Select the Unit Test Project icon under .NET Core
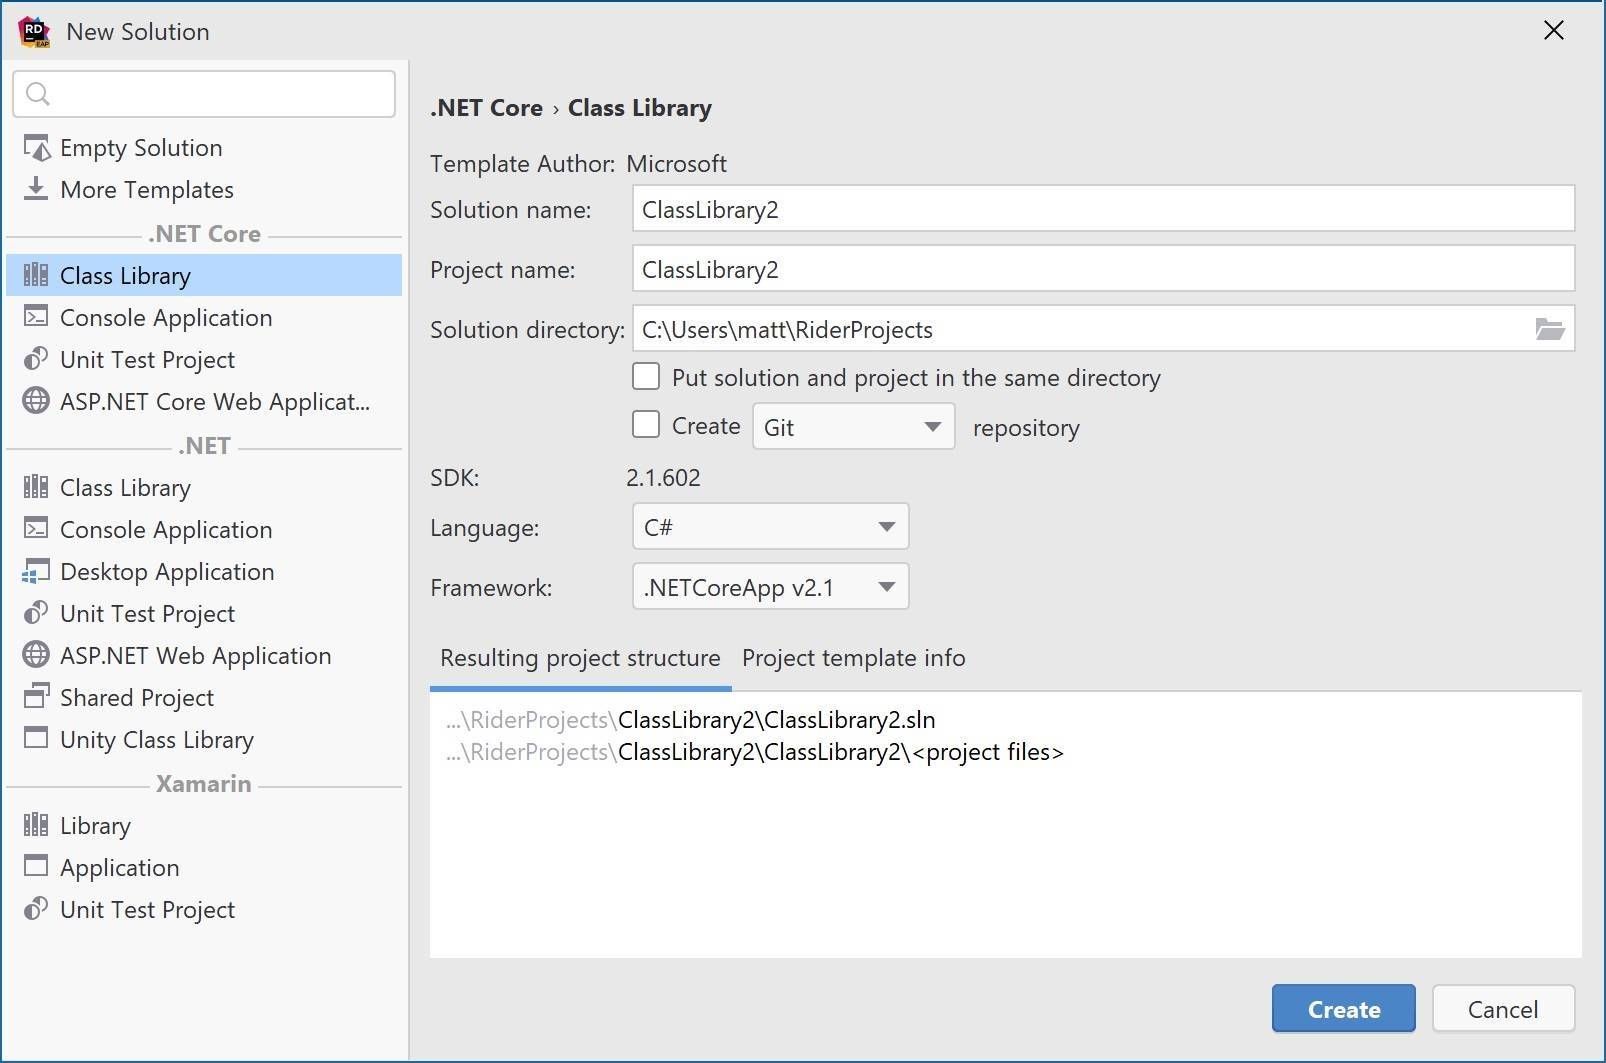 [x=36, y=359]
